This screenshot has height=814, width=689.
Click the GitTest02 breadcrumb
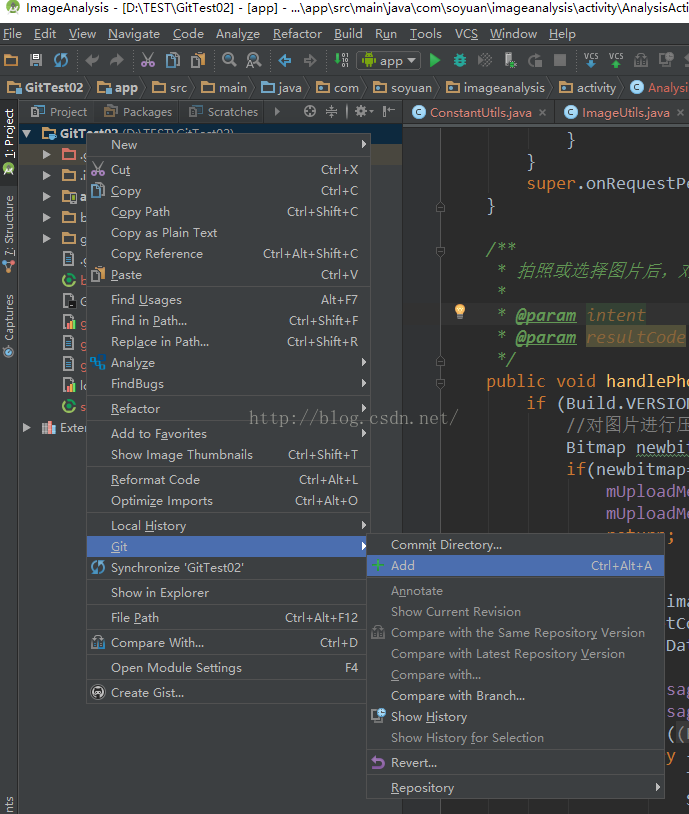point(45,88)
